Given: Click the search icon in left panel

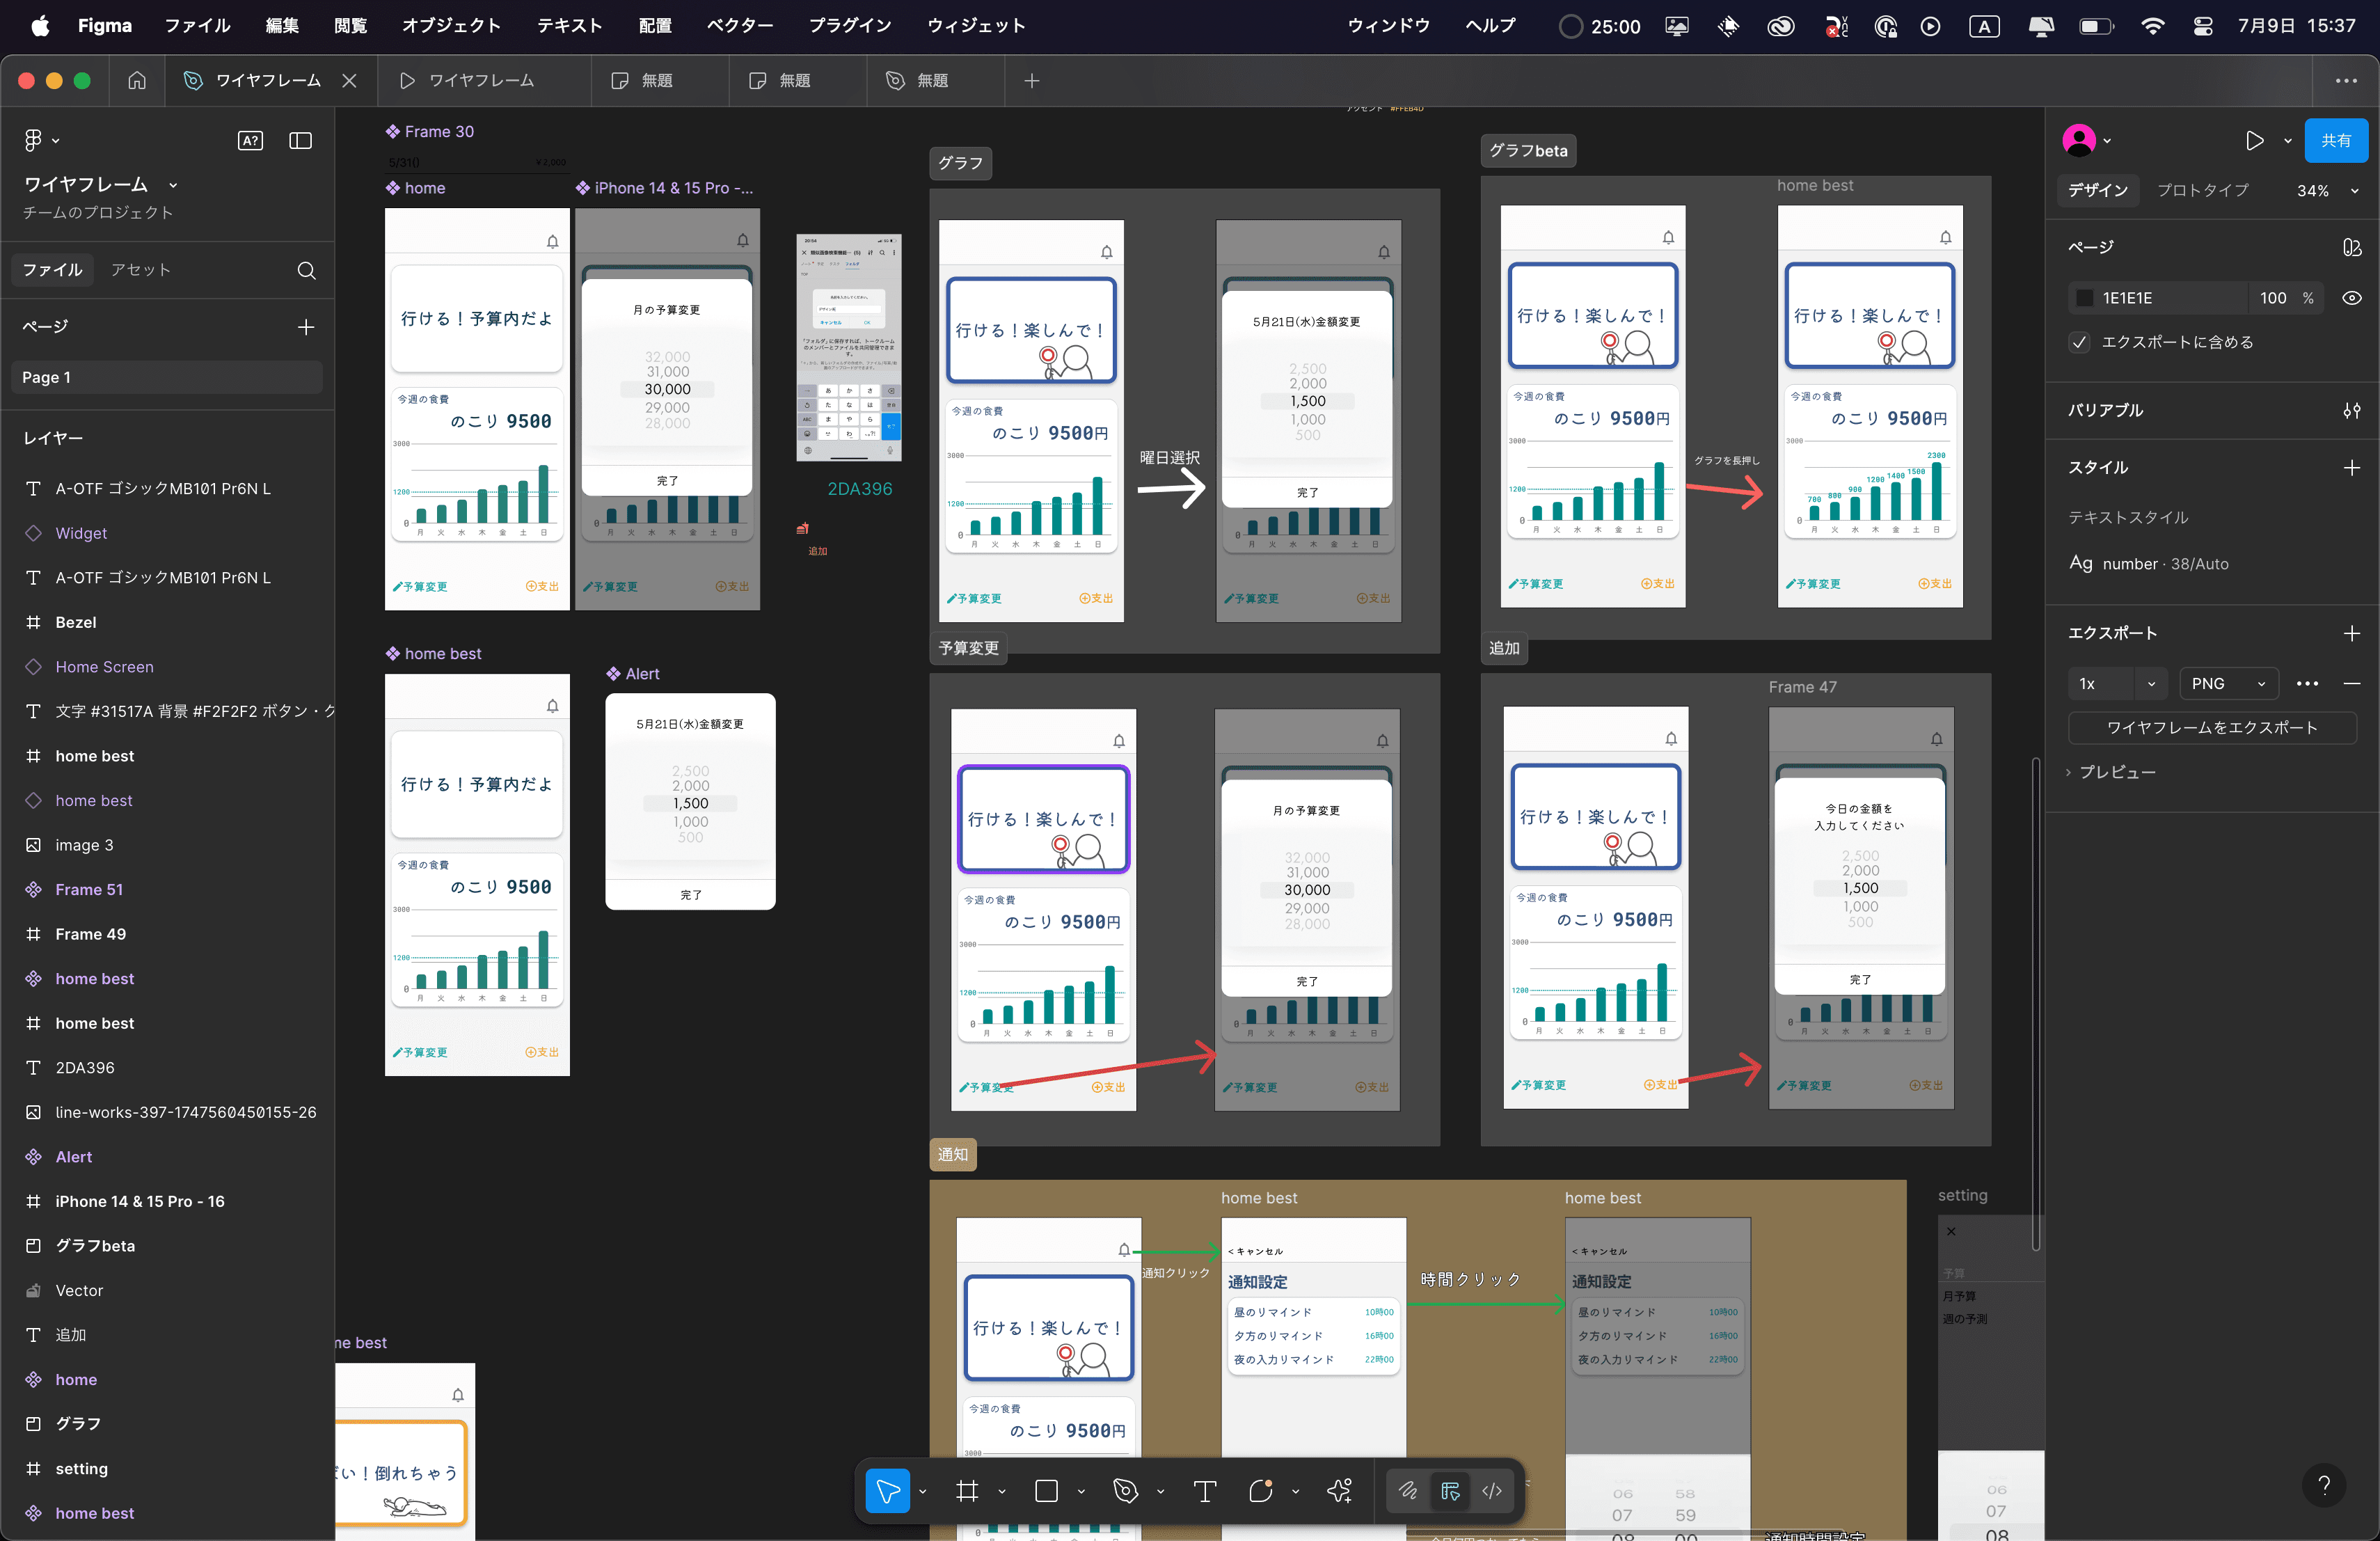Looking at the screenshot, I should click(x=307, y=270).
